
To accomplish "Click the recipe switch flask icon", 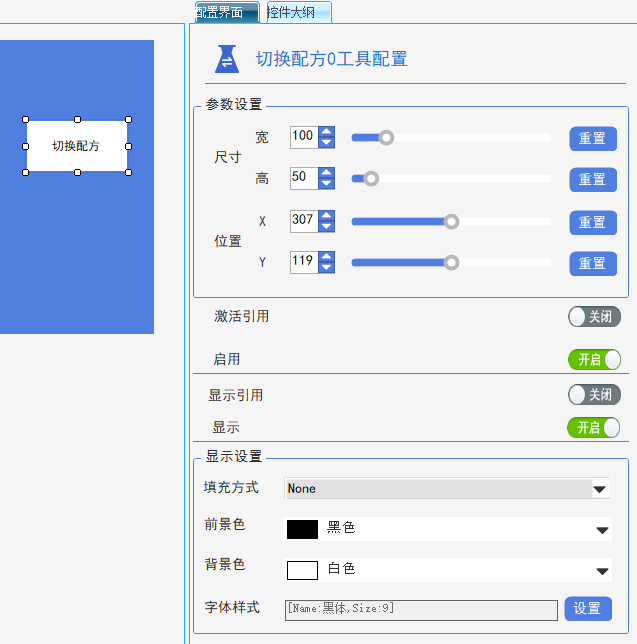I will coord(227,59).
